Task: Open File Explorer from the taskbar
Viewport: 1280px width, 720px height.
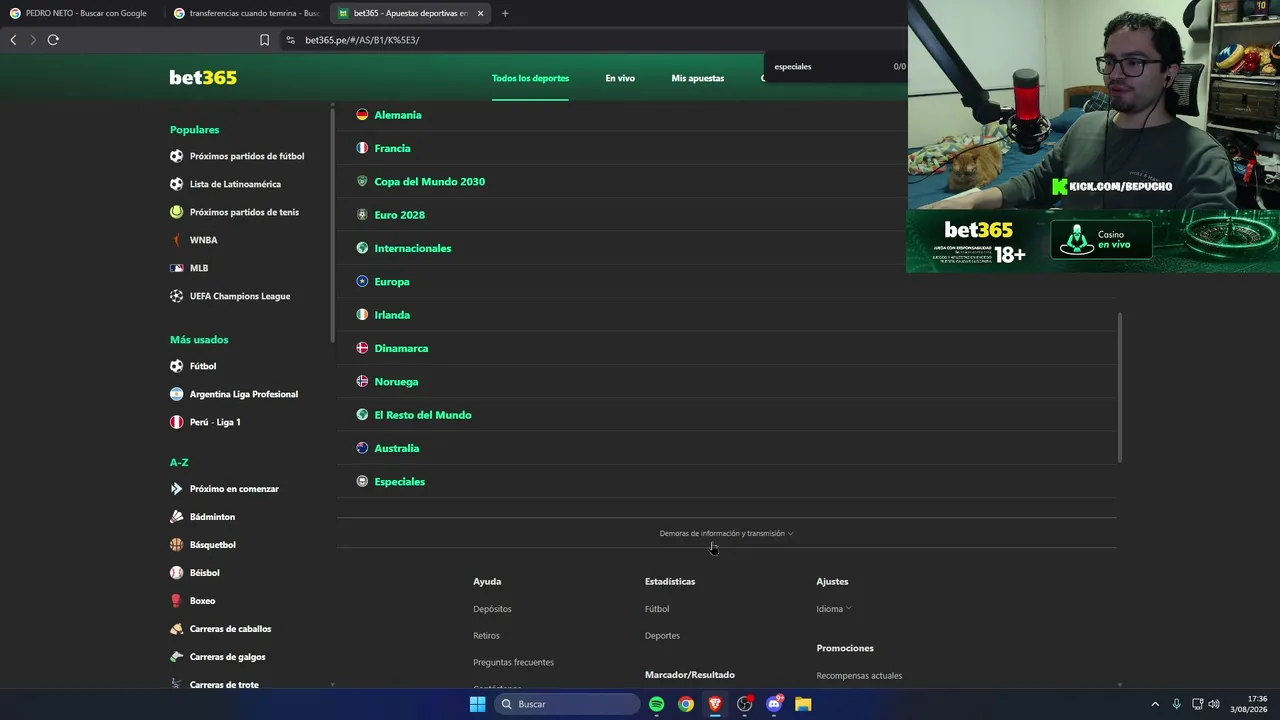Action: (803, 704)
